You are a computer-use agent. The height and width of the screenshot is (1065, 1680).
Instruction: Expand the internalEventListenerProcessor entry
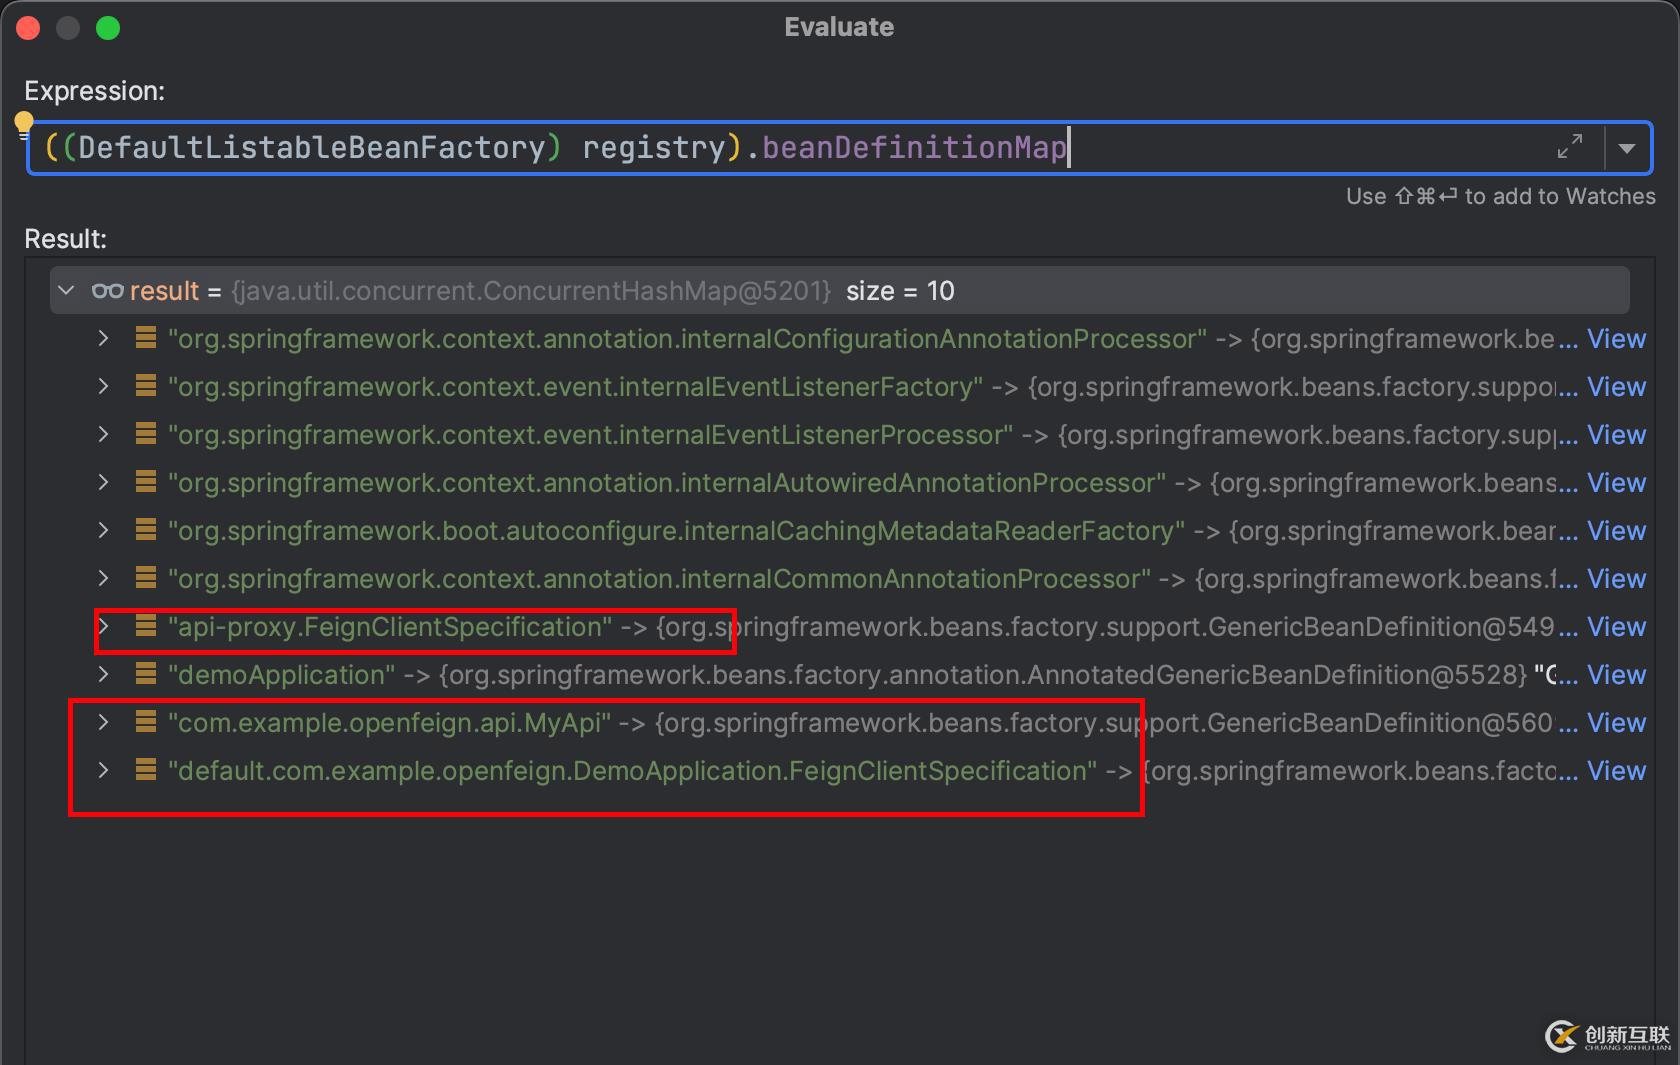pos(103,435)
